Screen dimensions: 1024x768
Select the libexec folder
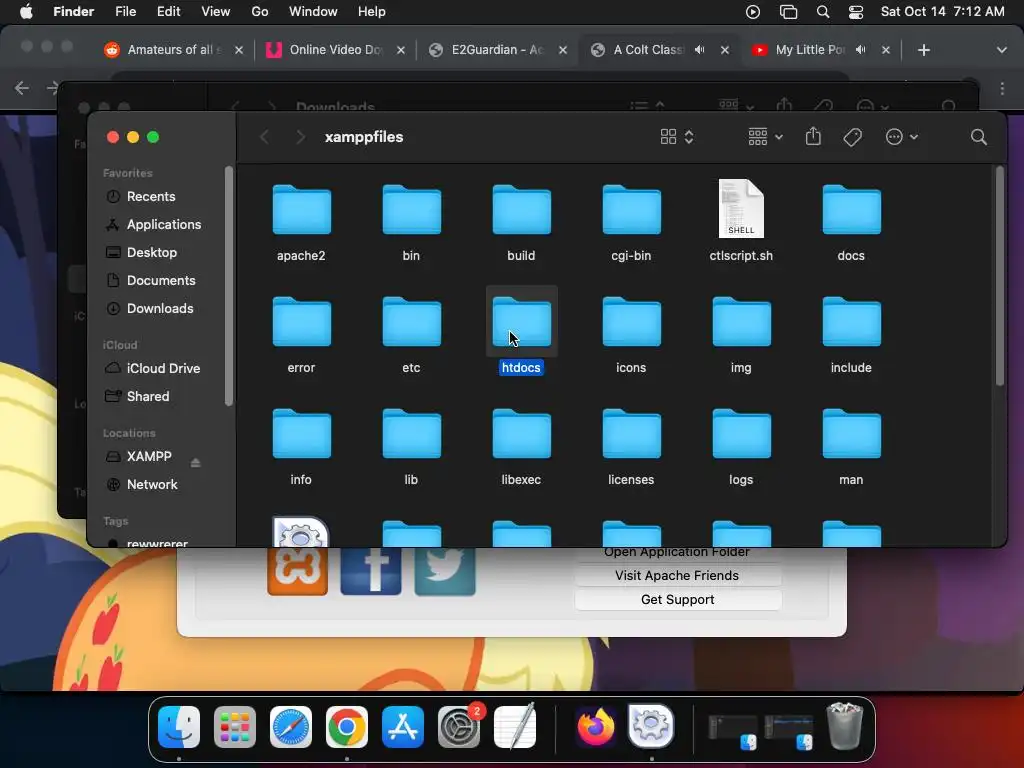(521, 434)
